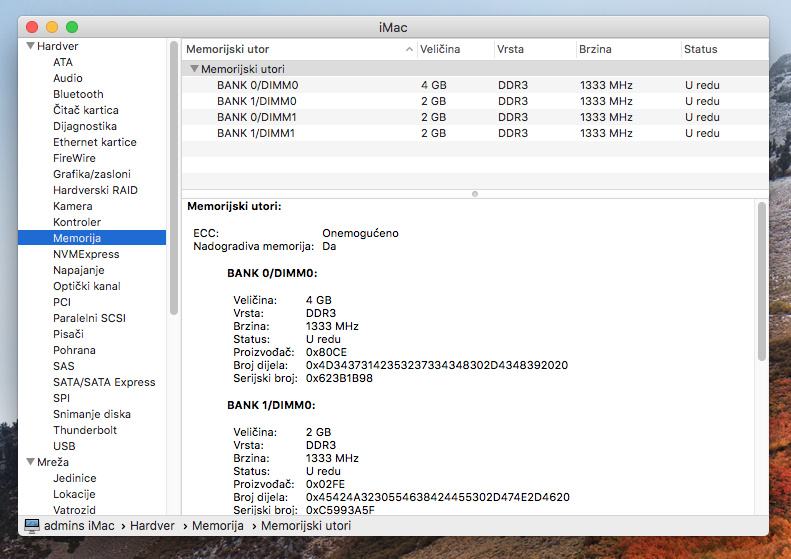Click Onemogućeno ECC value
The width and height of the screenshot is (791, 559).
pyautogui.click(x=360, y=233)
